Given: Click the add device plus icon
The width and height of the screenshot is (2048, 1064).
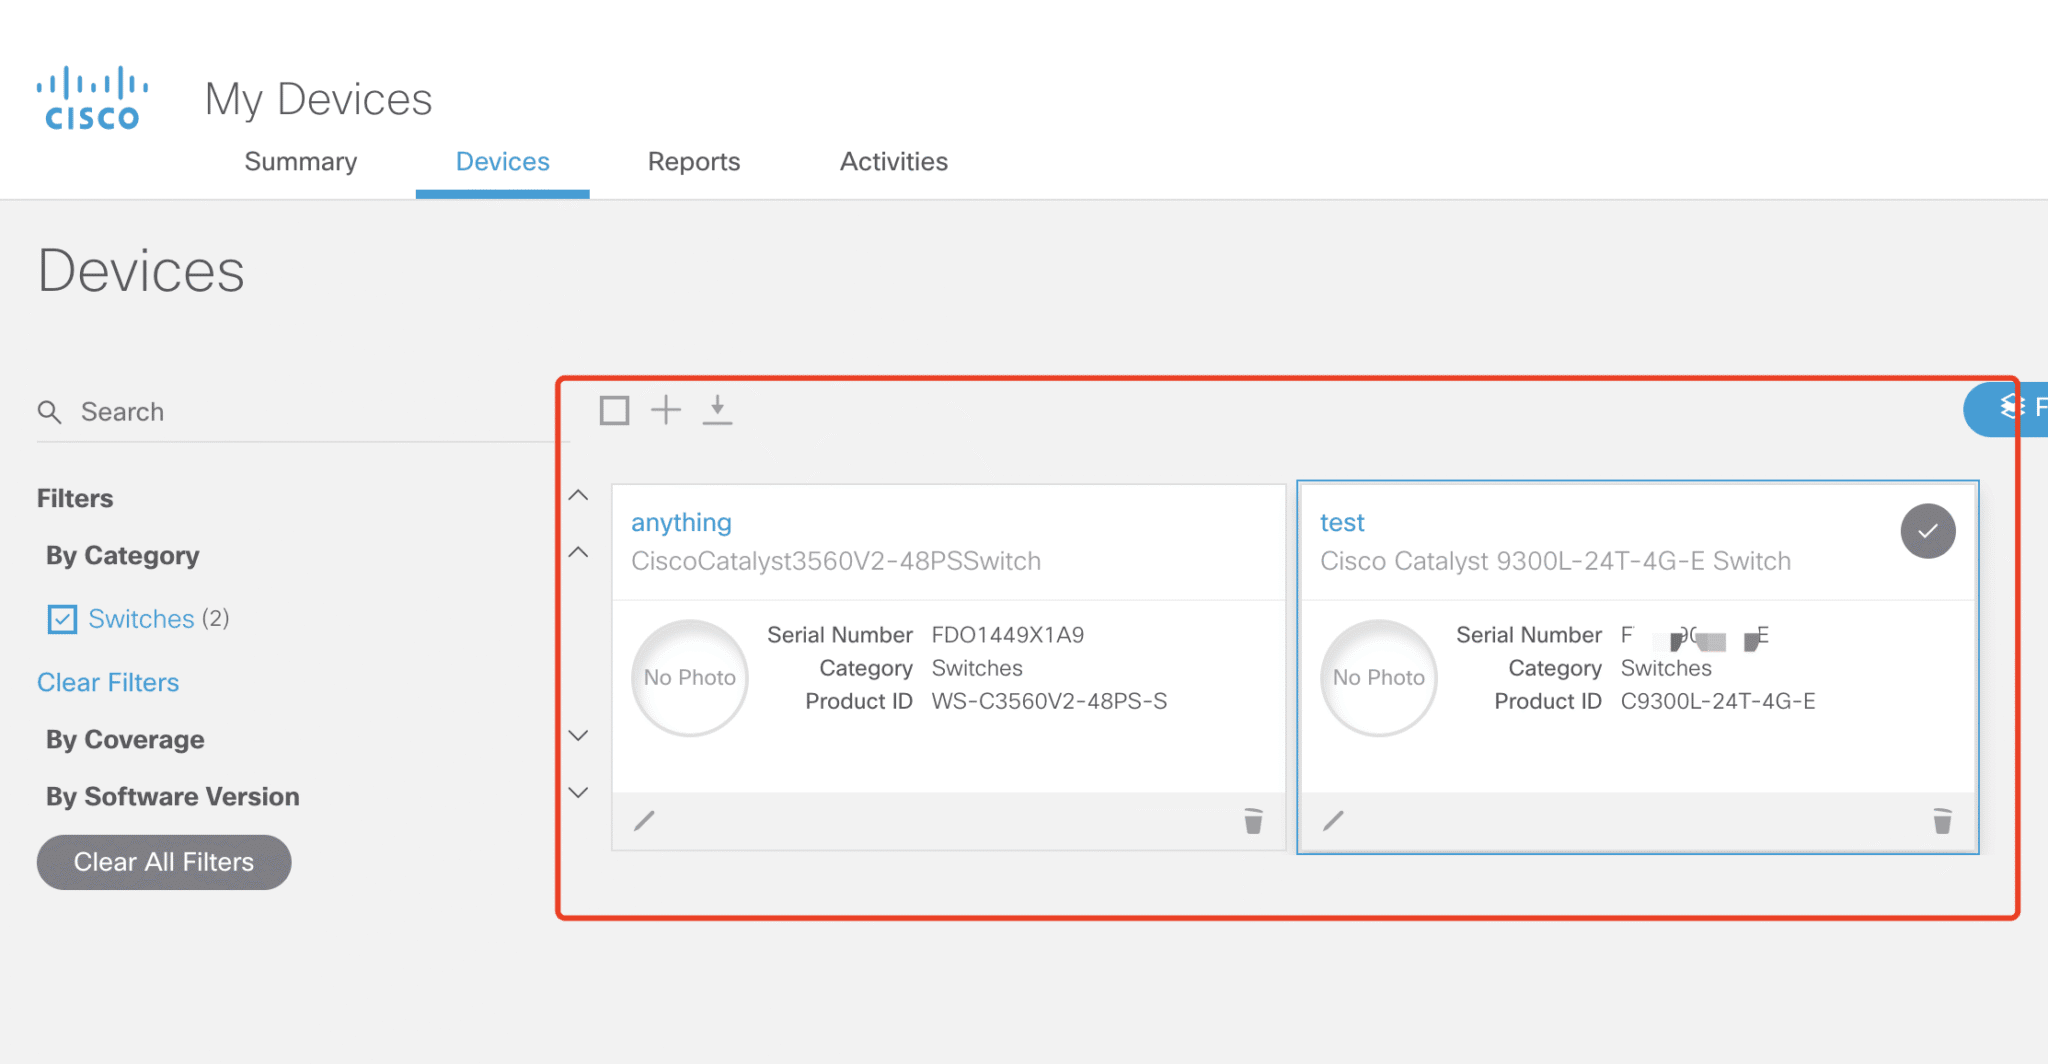Looking at the screenshot, I should click(x=666, y=409).
